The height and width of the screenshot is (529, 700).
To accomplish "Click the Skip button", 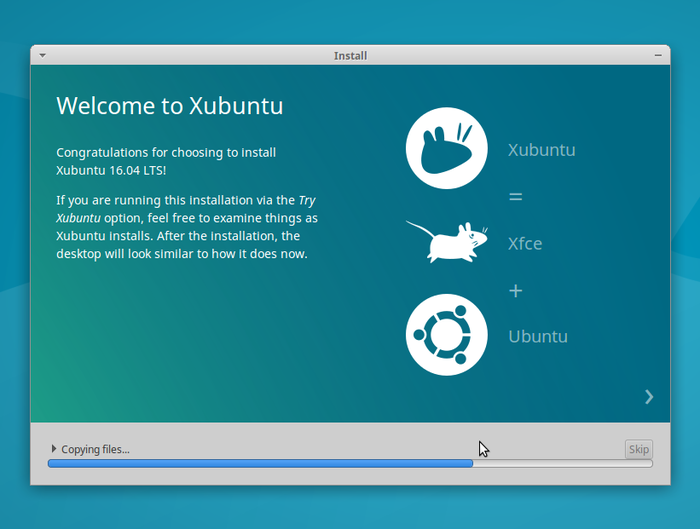I will 638,449.
